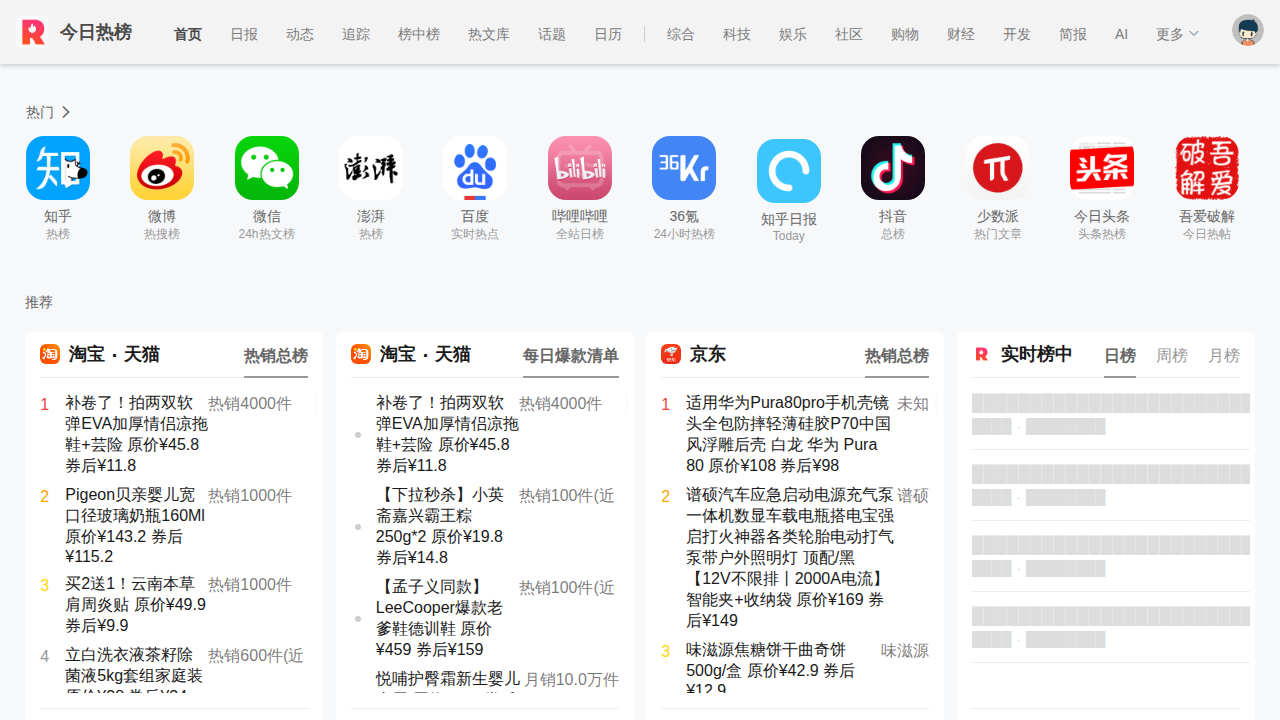
Task: Expand the 更多 navigation dropdown
Action: coord(1177,34)
